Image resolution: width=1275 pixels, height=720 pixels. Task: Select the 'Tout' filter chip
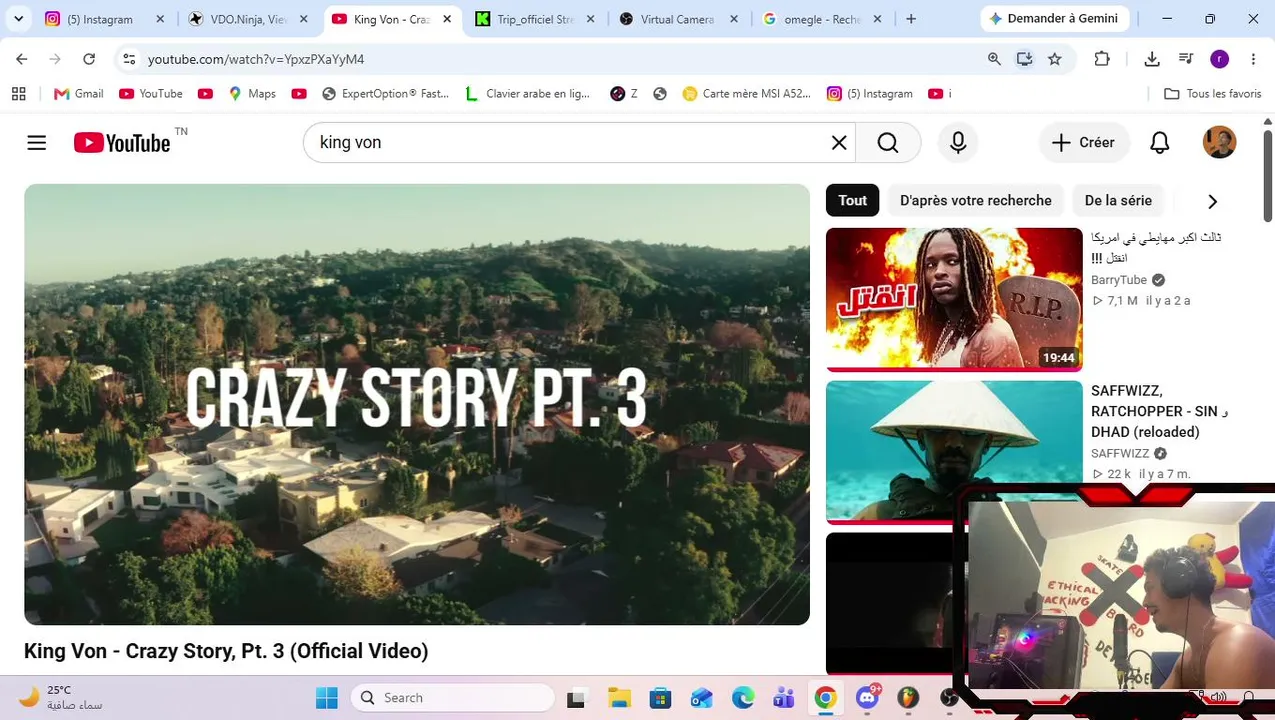[852, 201]
